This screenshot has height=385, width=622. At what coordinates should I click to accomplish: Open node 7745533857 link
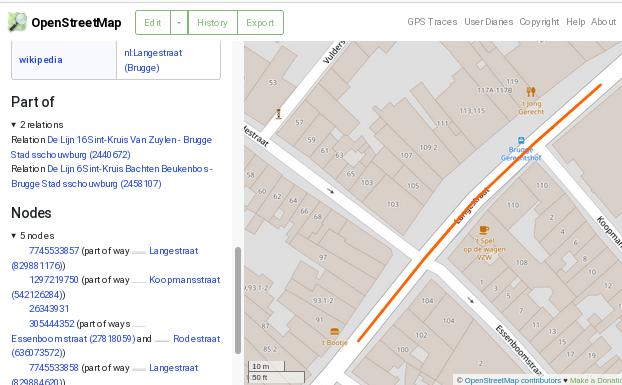pyautogui.click(x=54, y=251)
